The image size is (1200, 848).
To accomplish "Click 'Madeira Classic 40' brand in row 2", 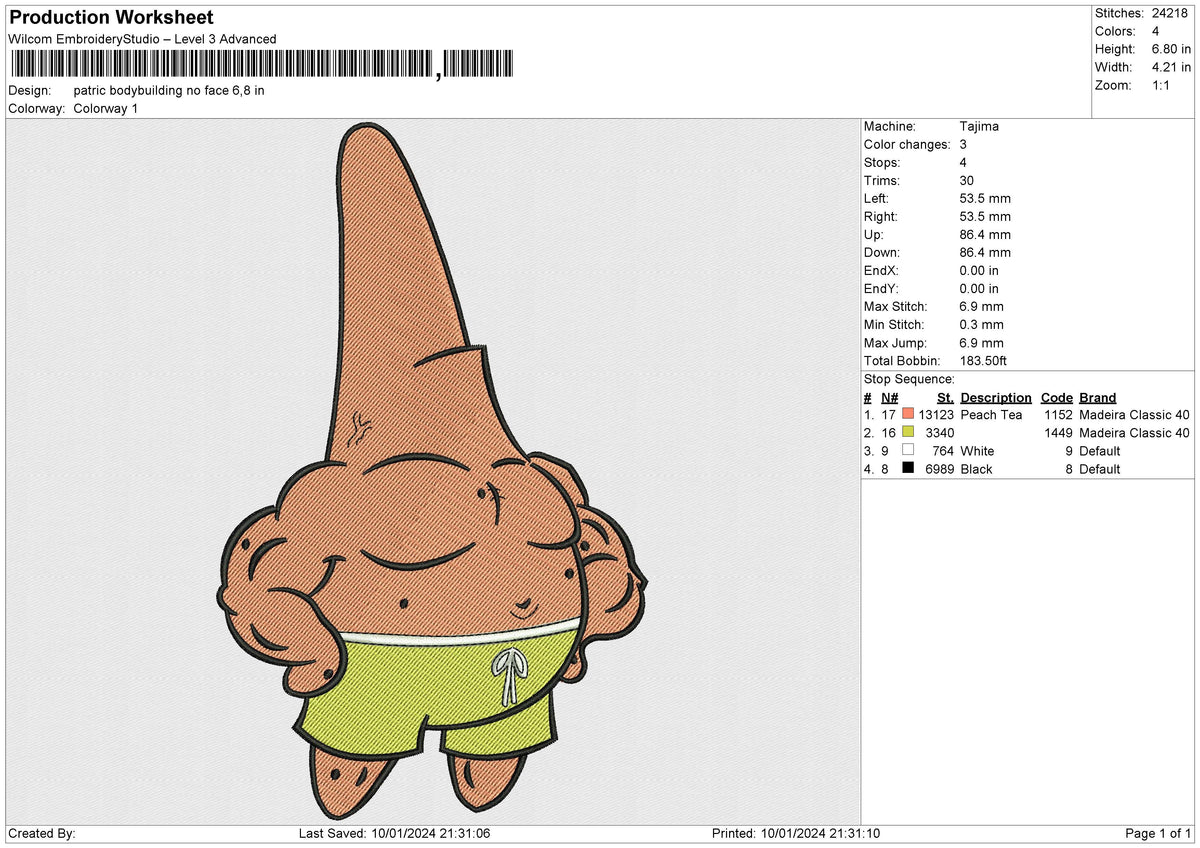I will [x=1135, y=432].
